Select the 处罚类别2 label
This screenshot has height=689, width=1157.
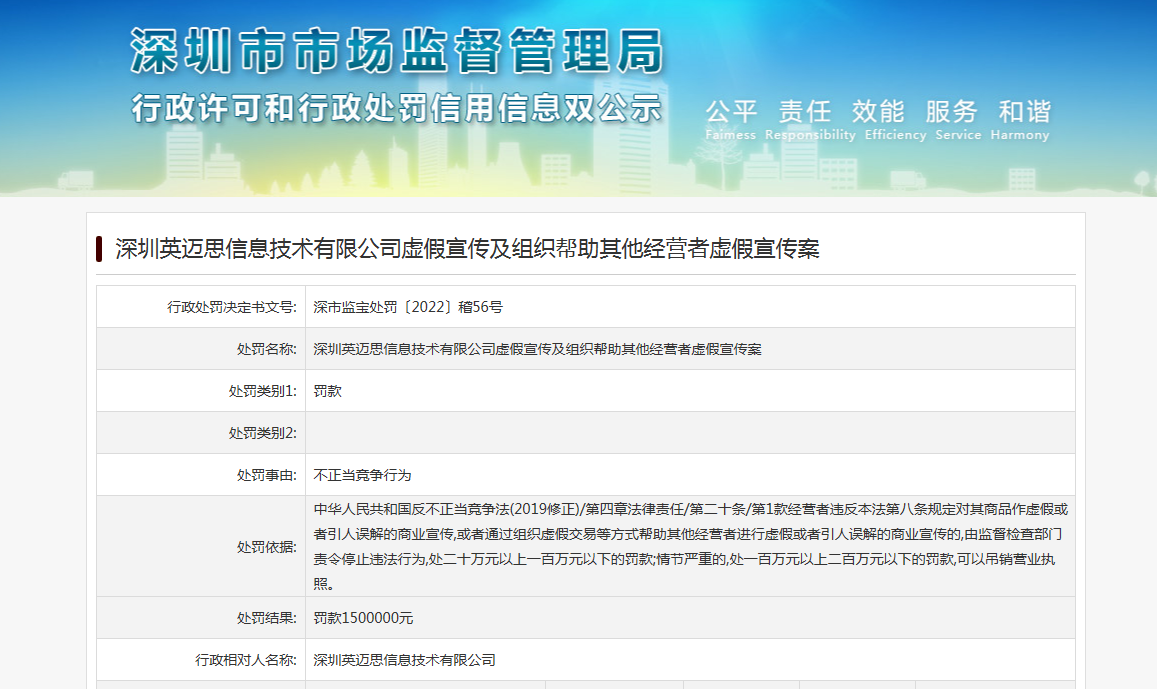(262, 433)
